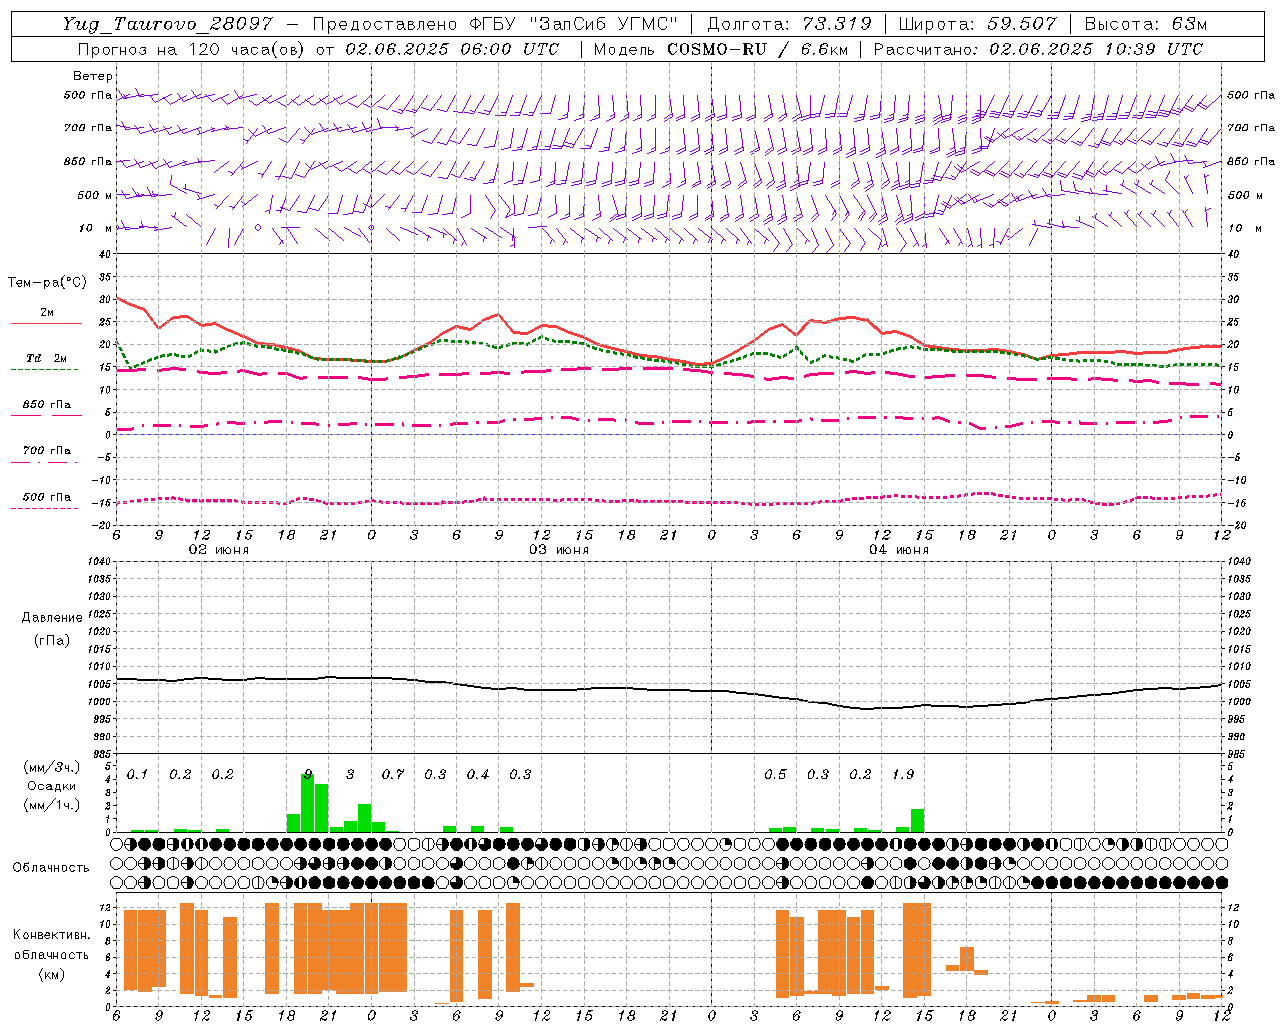Click left-side 700 гПа wind level label

(88, 128)
